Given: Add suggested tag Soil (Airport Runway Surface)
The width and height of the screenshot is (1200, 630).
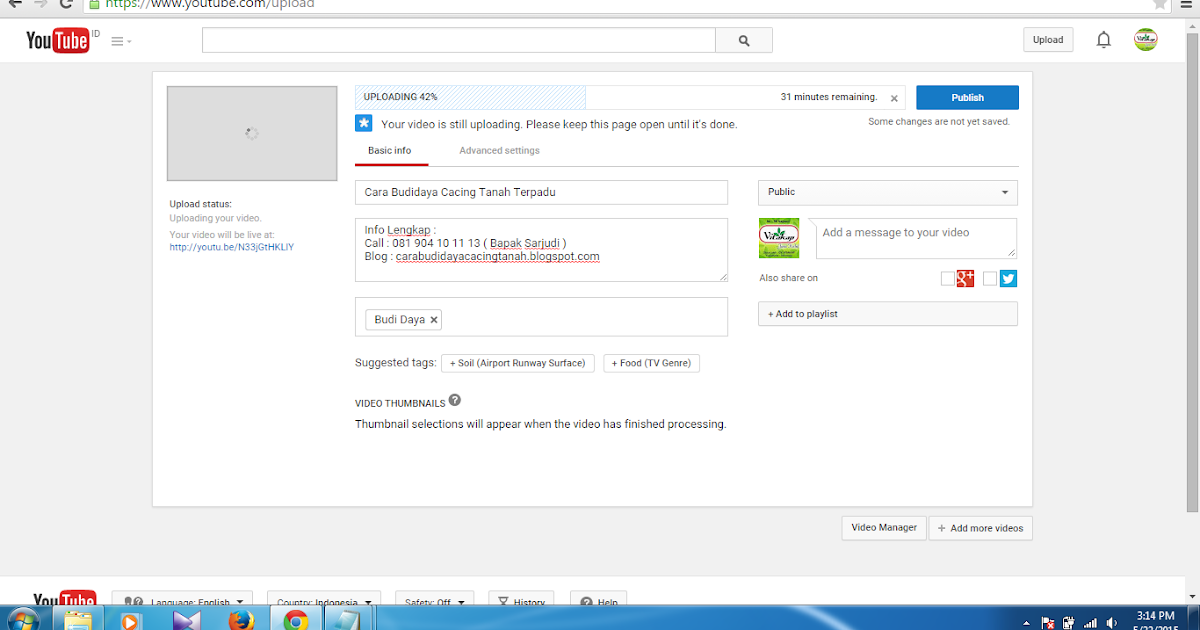Looking at the screenshot, I should click(518, 363).
